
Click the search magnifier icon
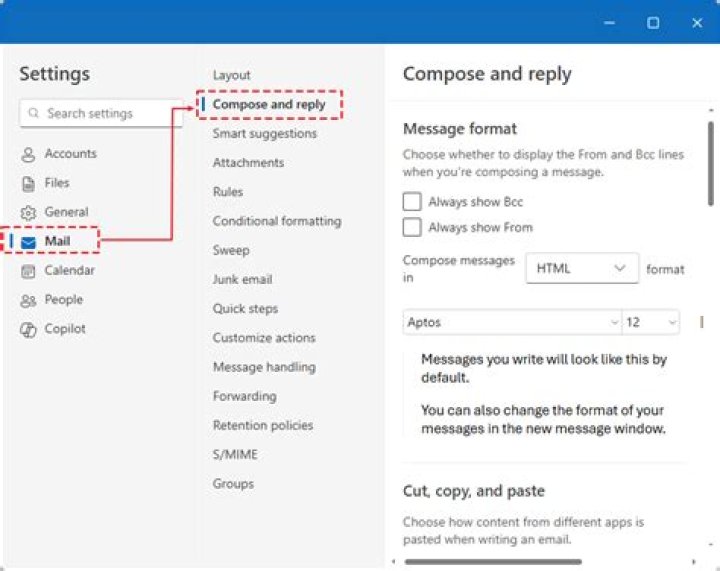point(34,114)
